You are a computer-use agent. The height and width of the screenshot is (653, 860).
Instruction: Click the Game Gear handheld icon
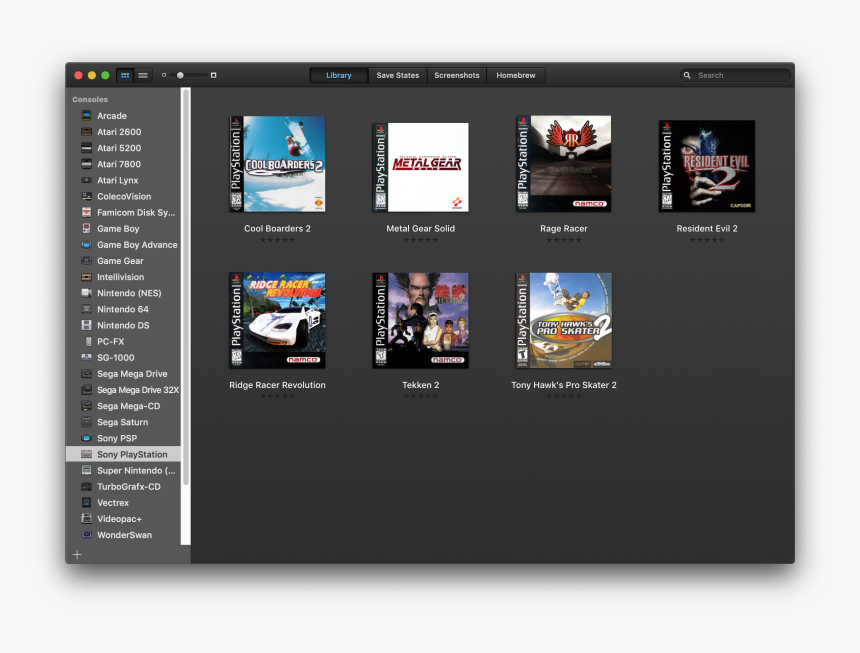pos(86,261)
